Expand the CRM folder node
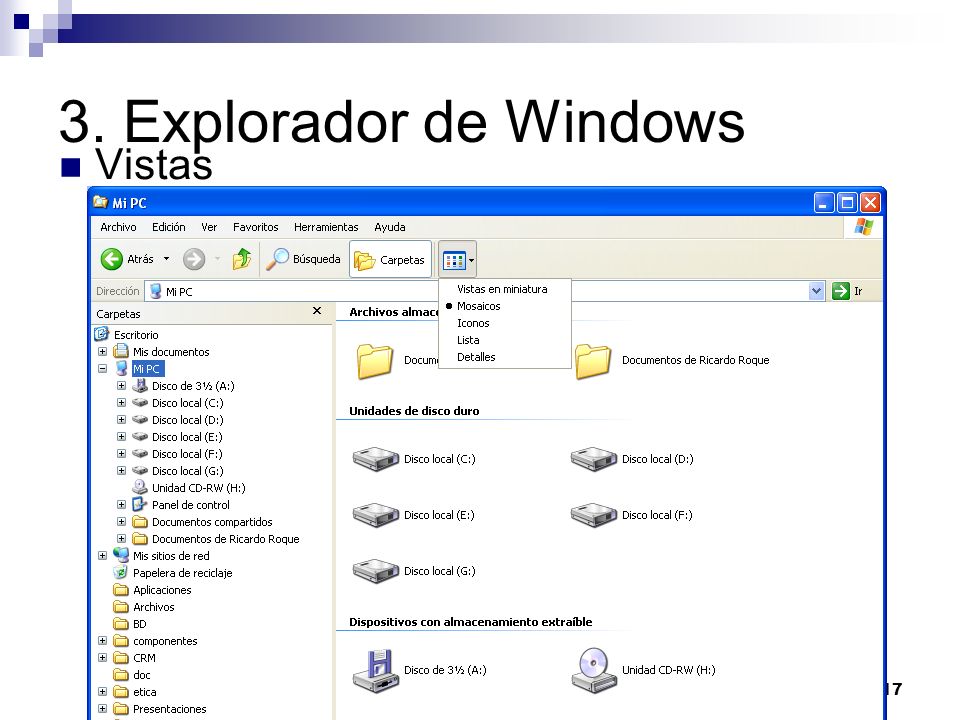960x720 pixels. click(102, 658)
